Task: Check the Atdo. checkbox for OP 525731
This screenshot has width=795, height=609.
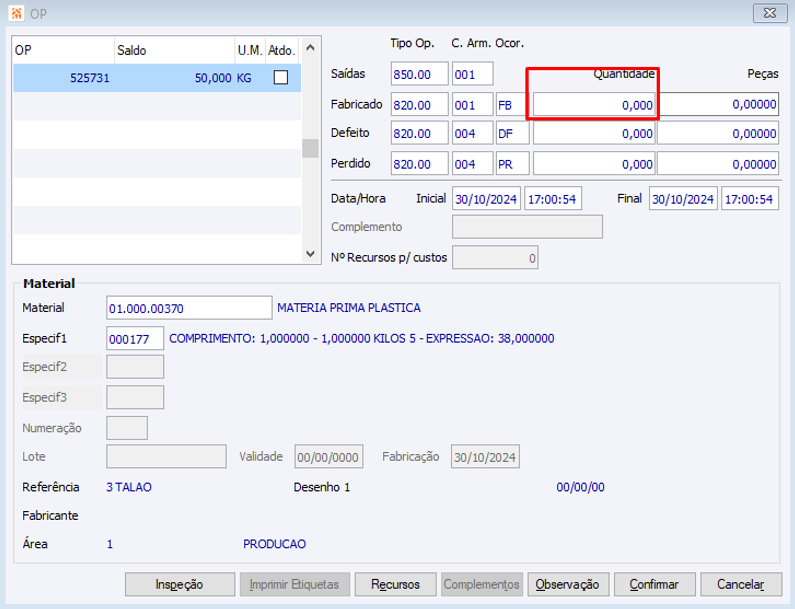Action: (x=280, y=78)
